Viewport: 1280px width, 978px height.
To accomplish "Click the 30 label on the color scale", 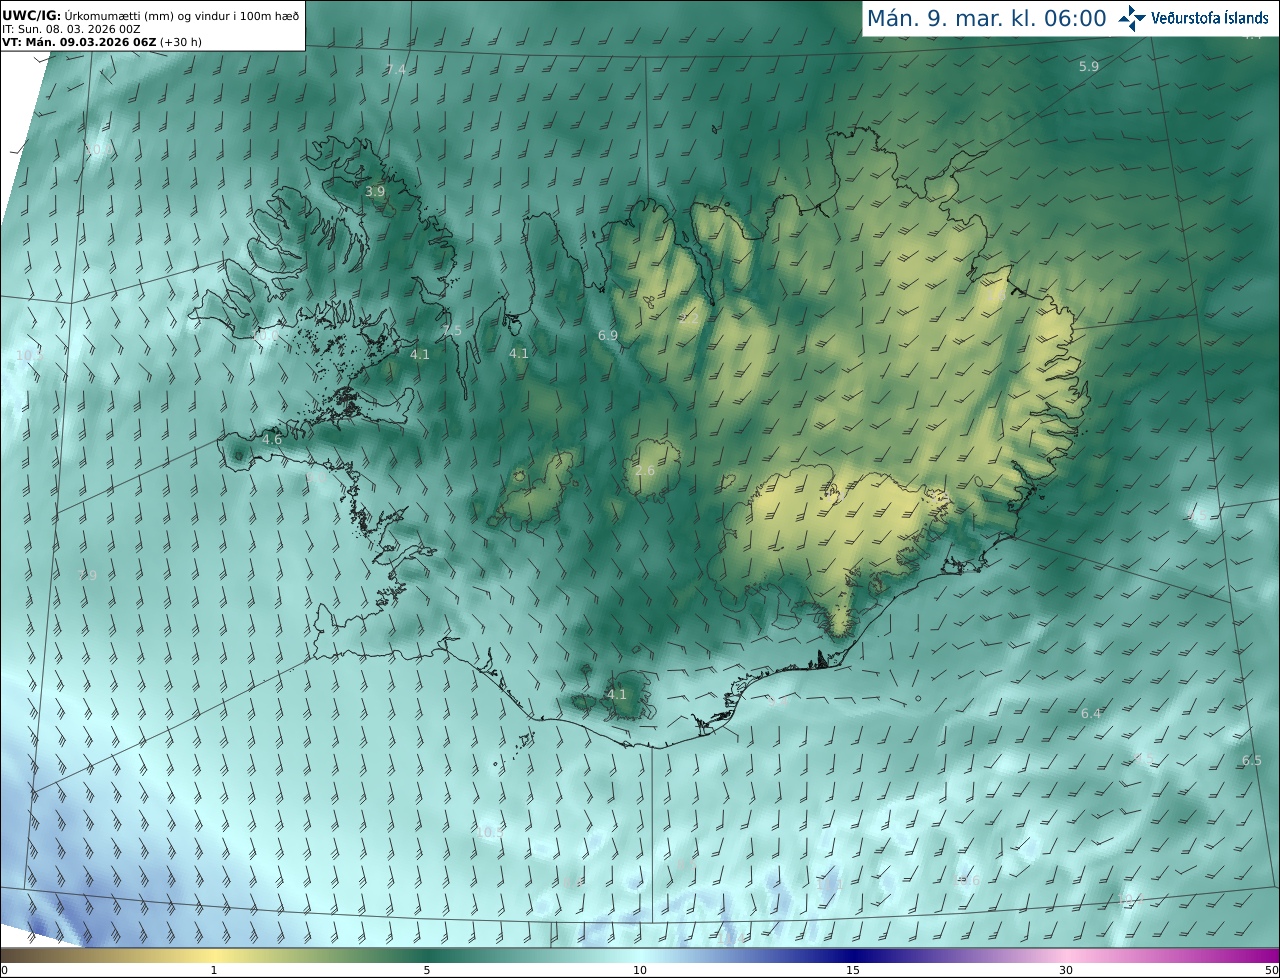I will pos(1066,971).
